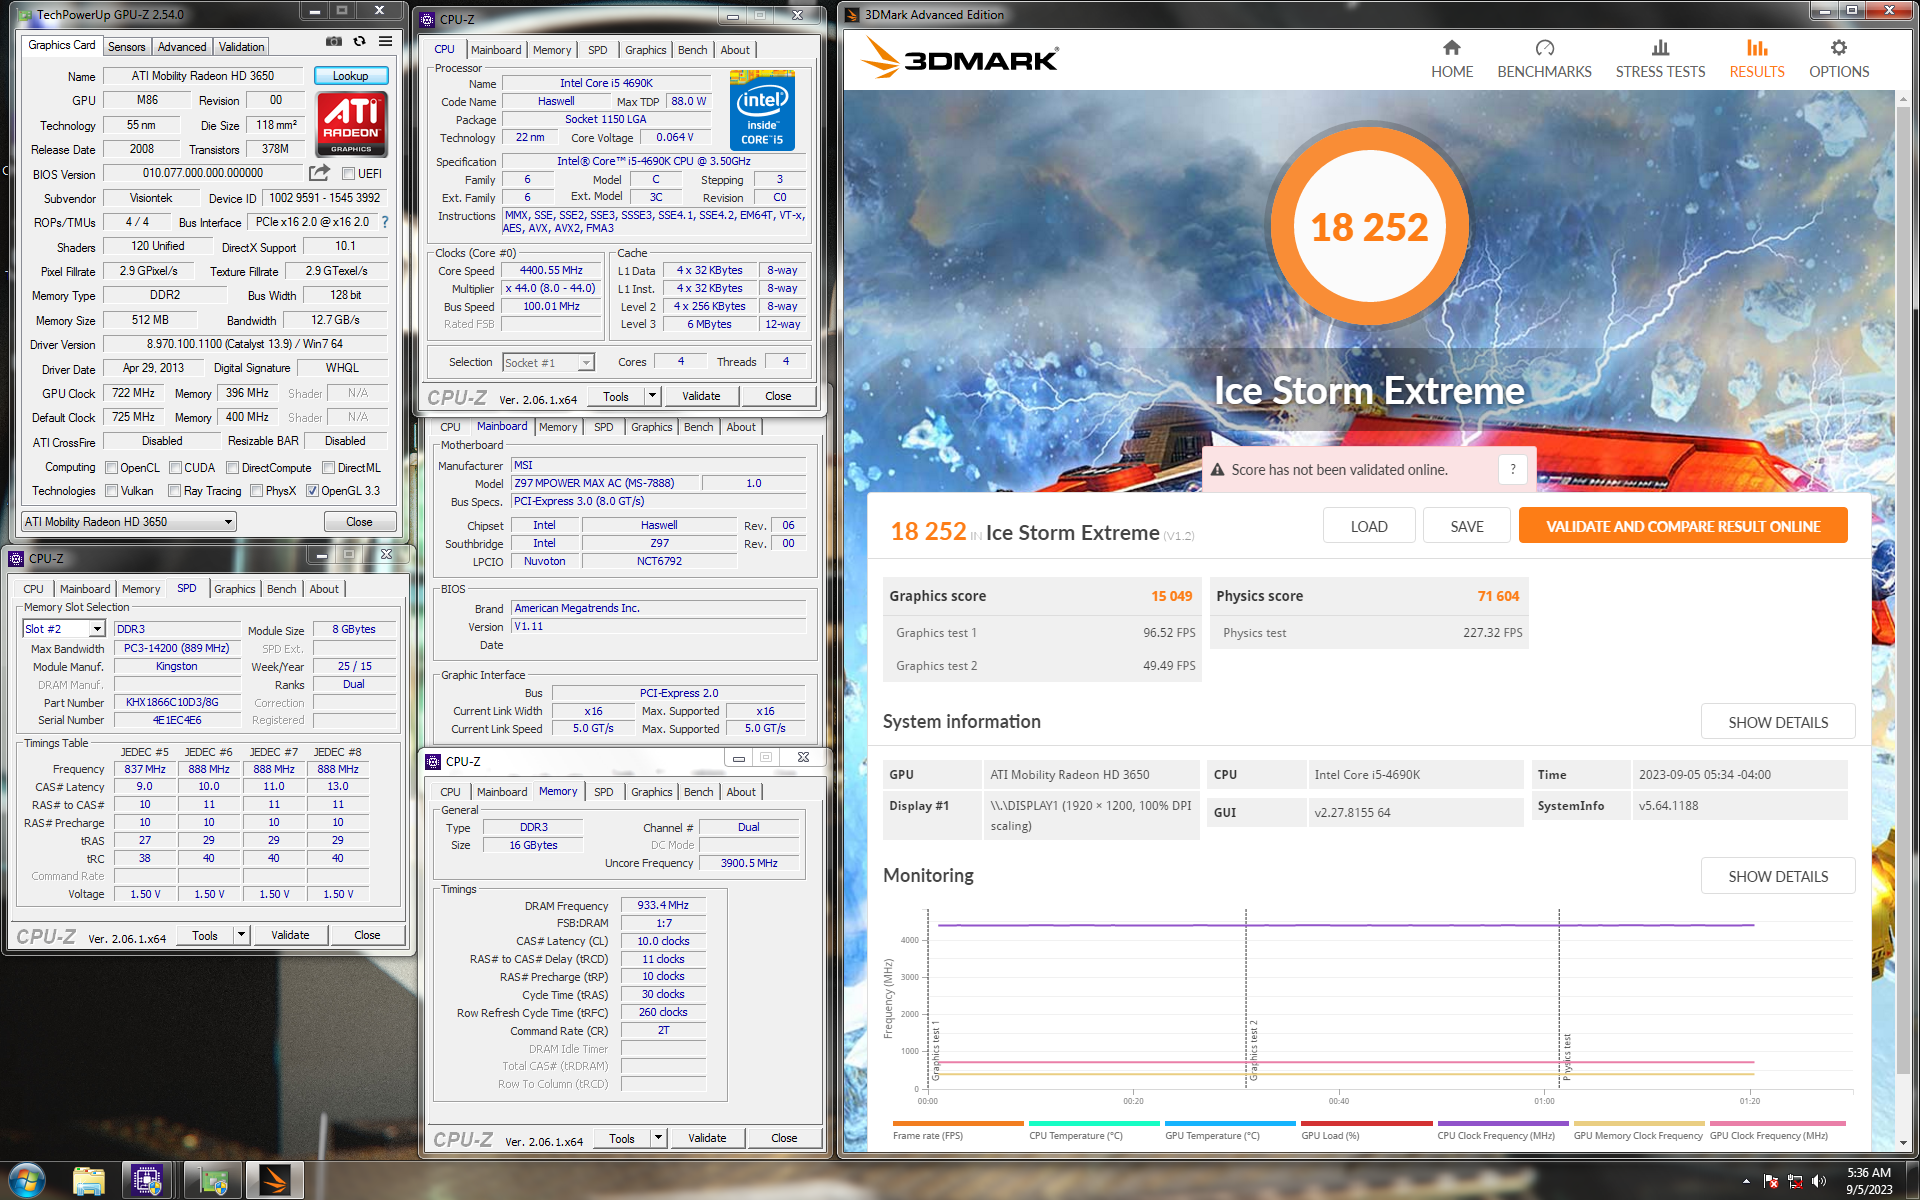Click the 3DMARK logo
Viewport: 1920px width, 1200px height.
[960, 59]
